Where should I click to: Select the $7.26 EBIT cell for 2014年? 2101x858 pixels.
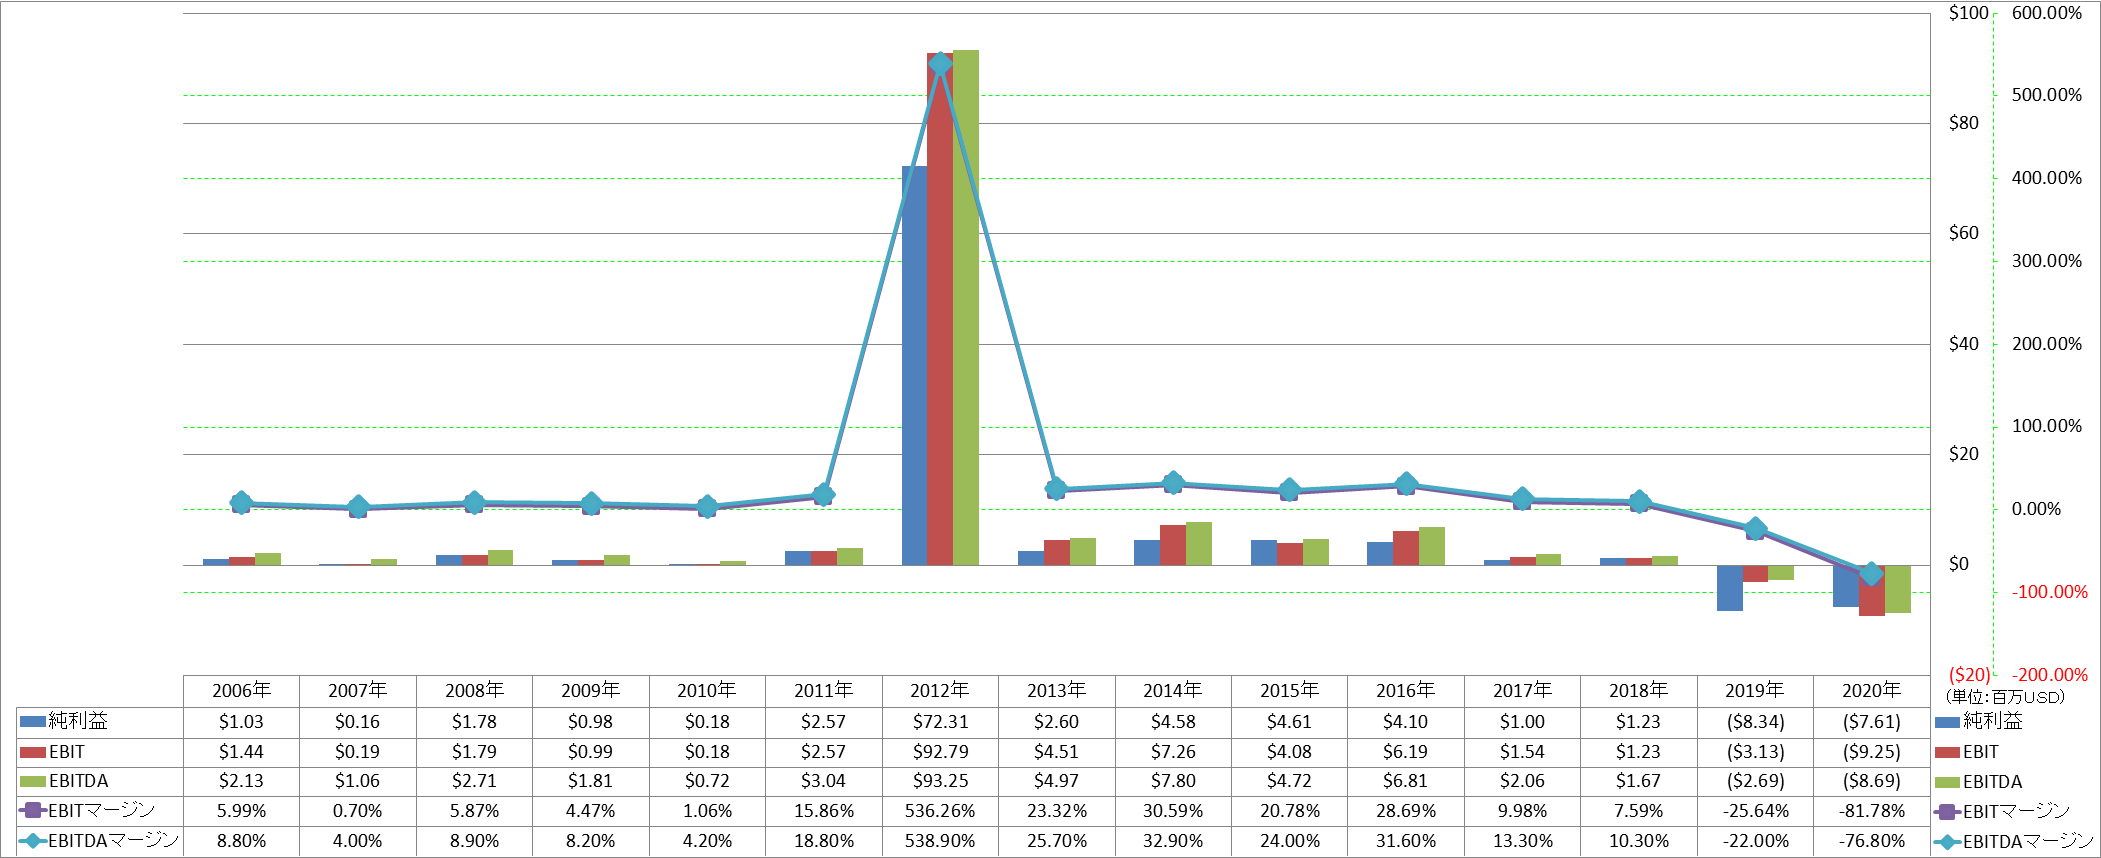tap(1173, 751)
